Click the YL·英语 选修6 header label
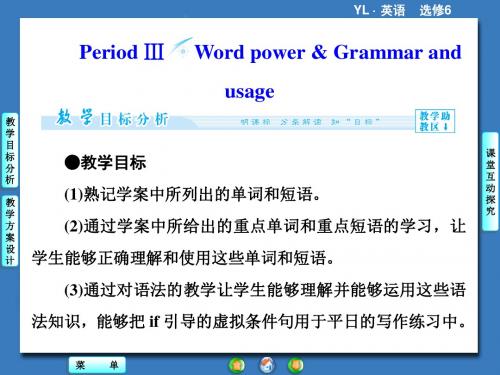This screenshot has height=375, width=500. [x=402, y=10]
